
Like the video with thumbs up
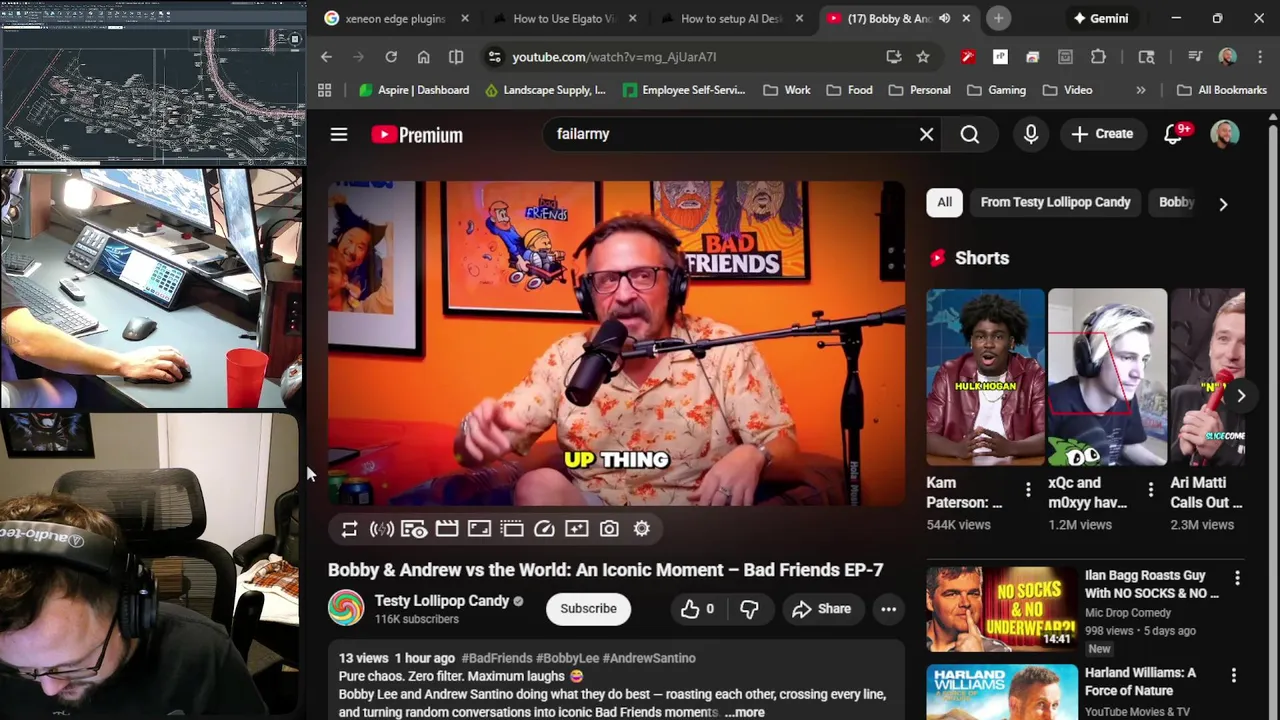click(697, 609)
